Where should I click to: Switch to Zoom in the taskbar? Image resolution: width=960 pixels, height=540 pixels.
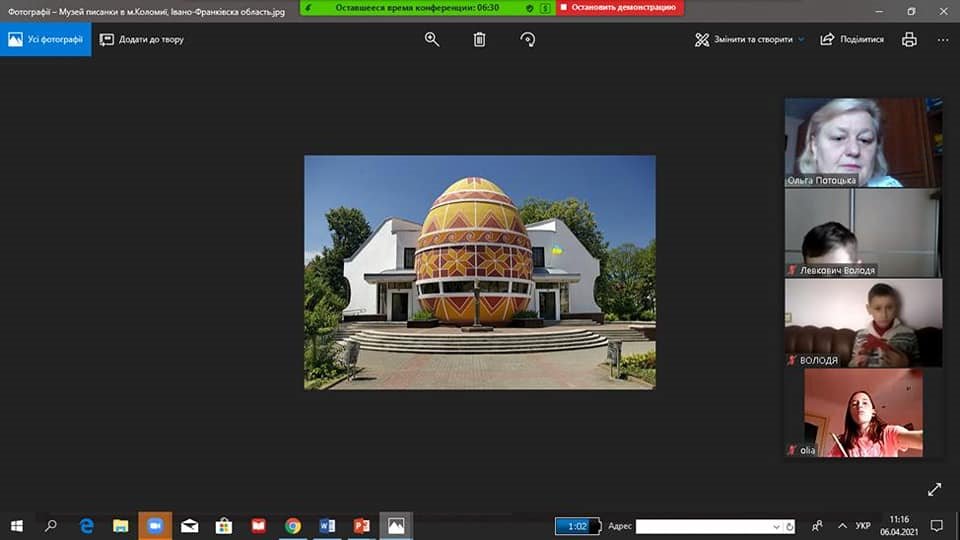point(155,526)
